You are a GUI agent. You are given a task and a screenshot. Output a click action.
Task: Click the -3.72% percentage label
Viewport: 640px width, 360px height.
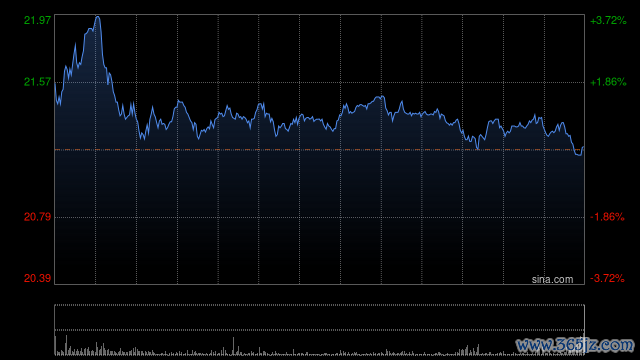coord(607,278)
